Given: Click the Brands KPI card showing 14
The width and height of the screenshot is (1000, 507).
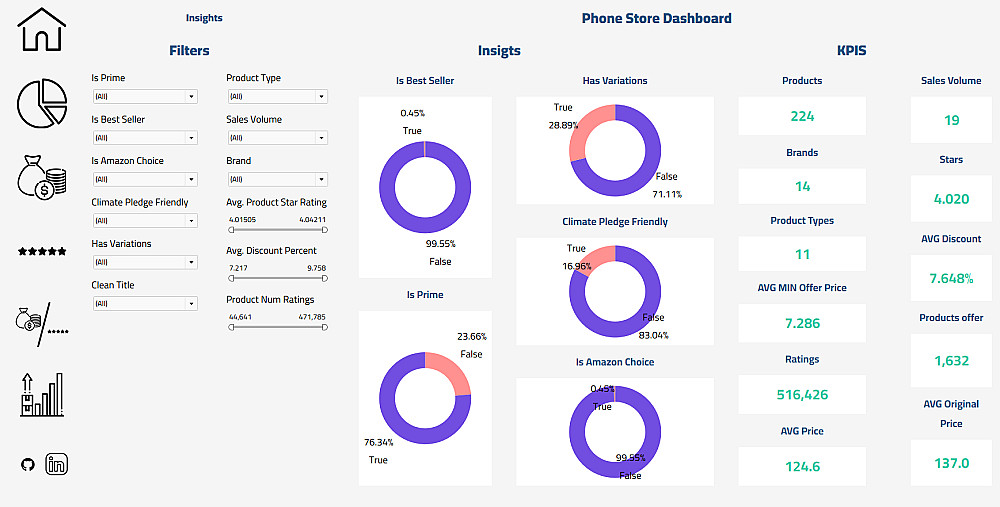Looking at the screenshot, I should pos(802,186).
